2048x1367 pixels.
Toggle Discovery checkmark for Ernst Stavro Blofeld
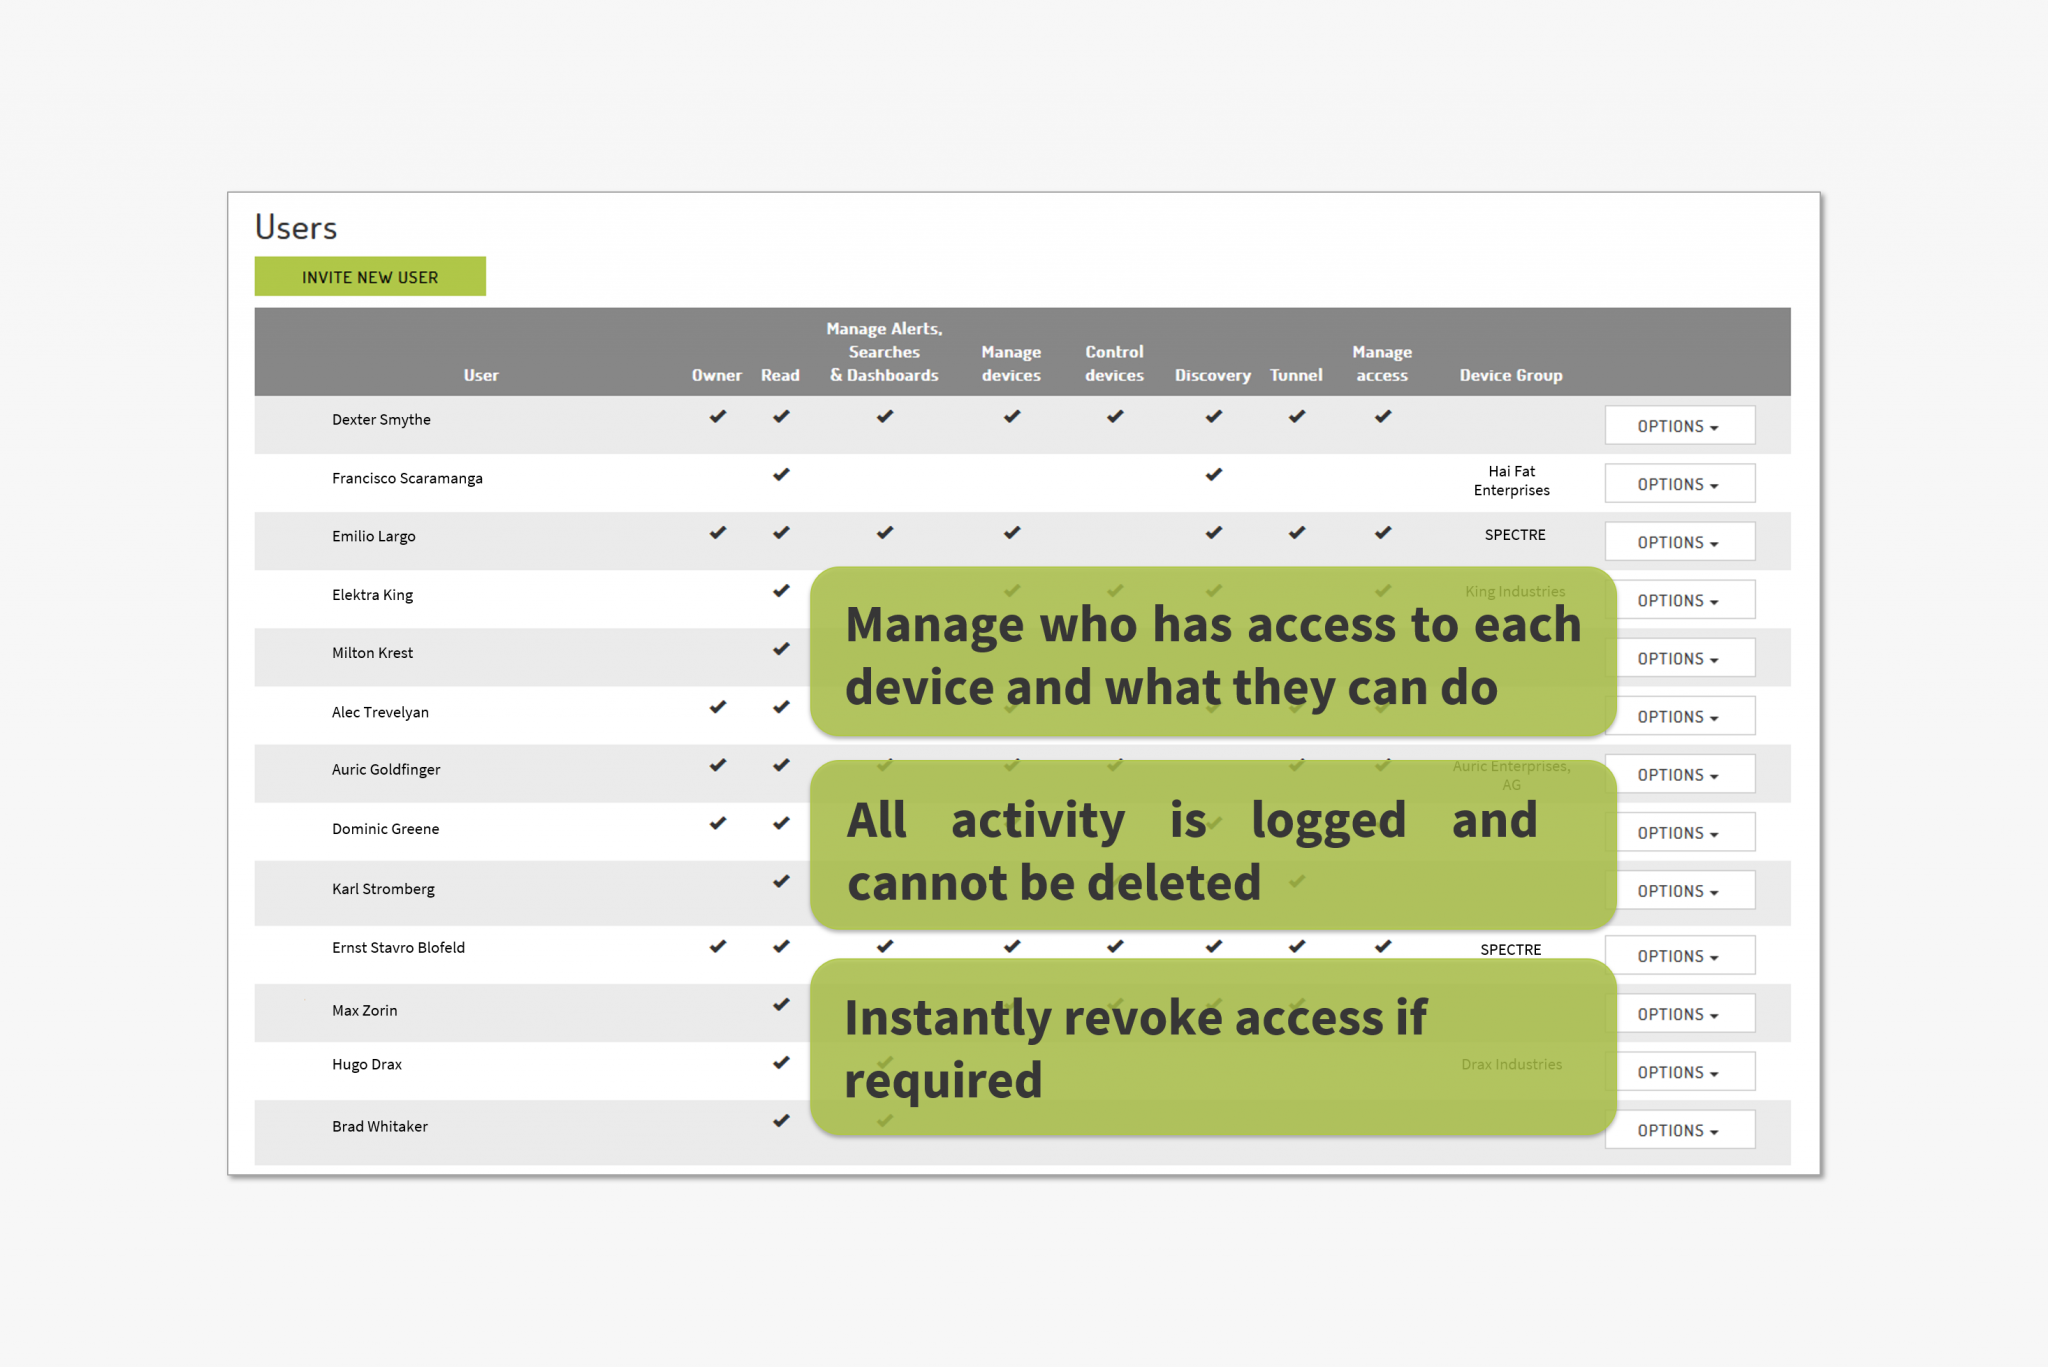tap(1214, 946)
